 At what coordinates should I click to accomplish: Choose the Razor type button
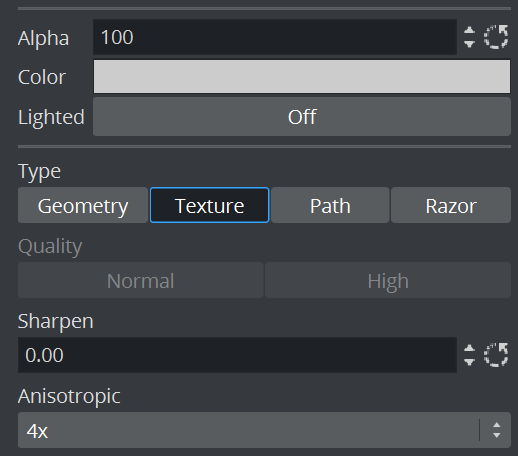[451, 205]
